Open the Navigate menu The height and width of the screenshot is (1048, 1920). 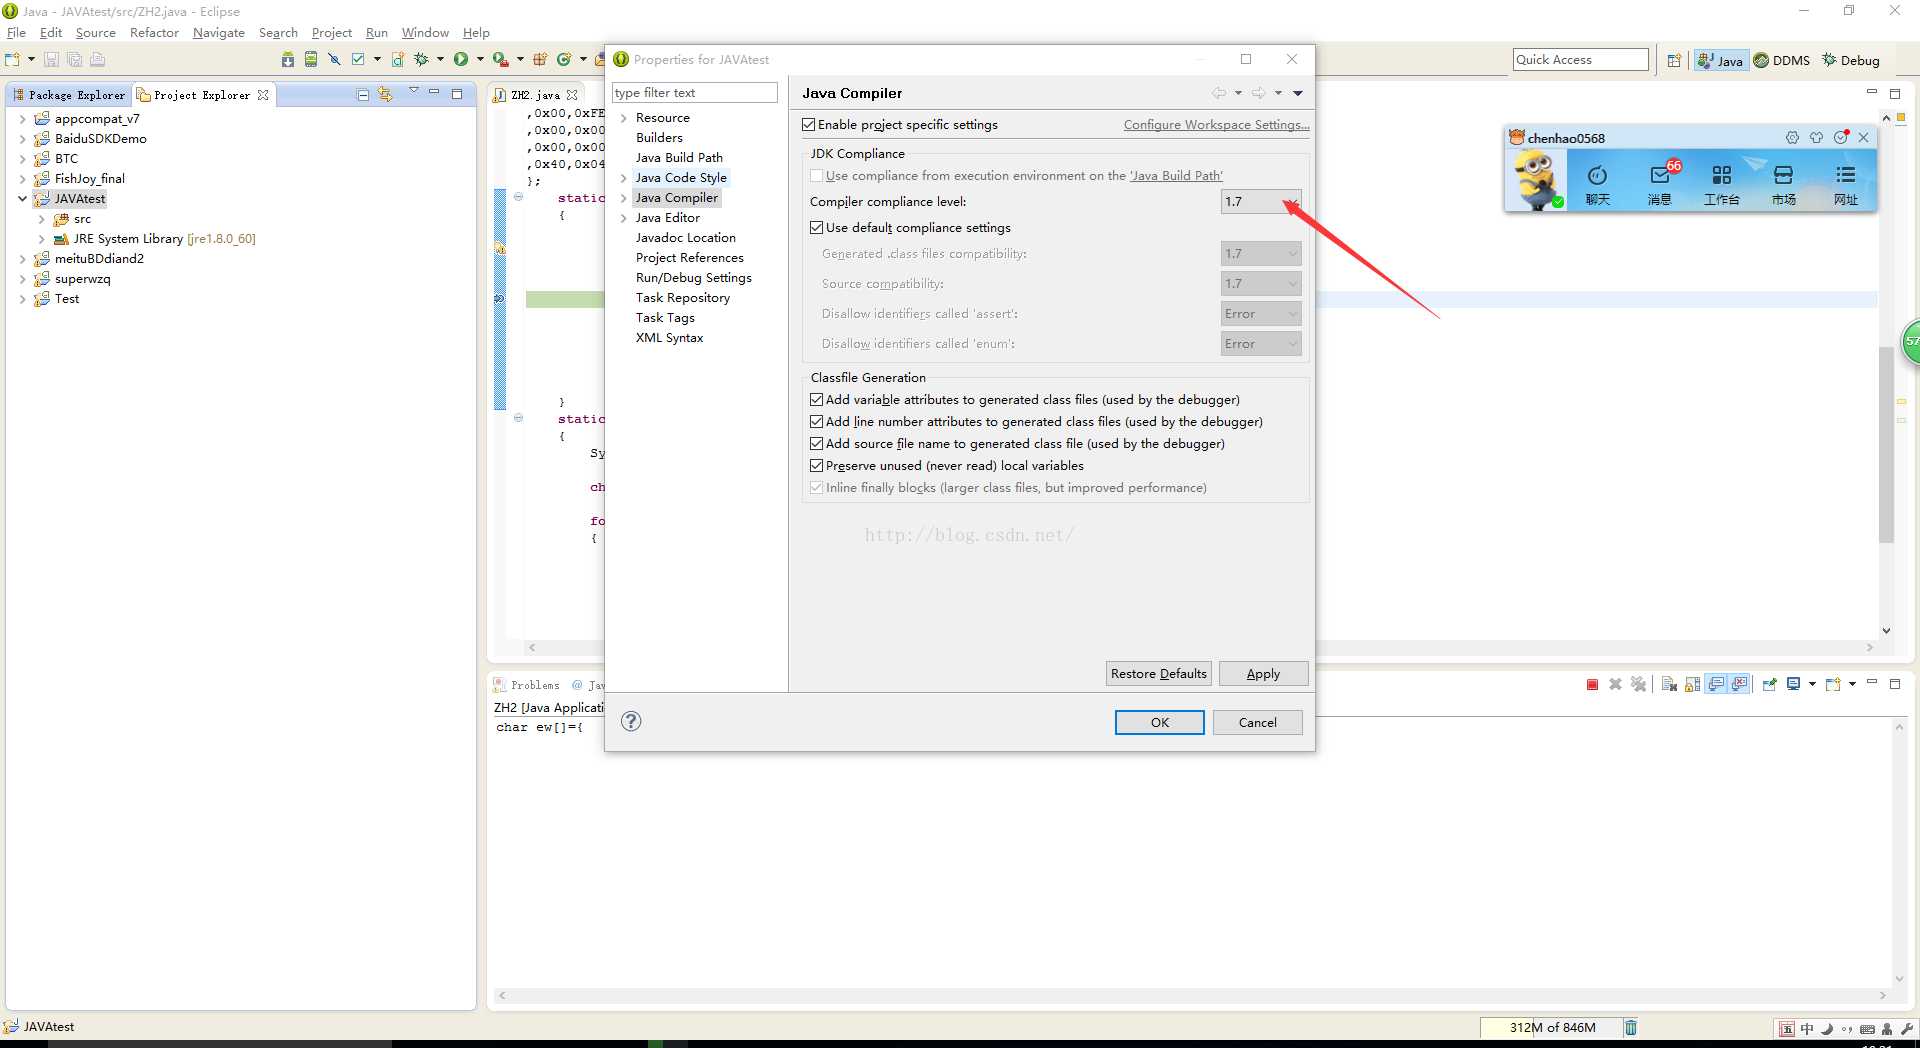click(219, 33)
